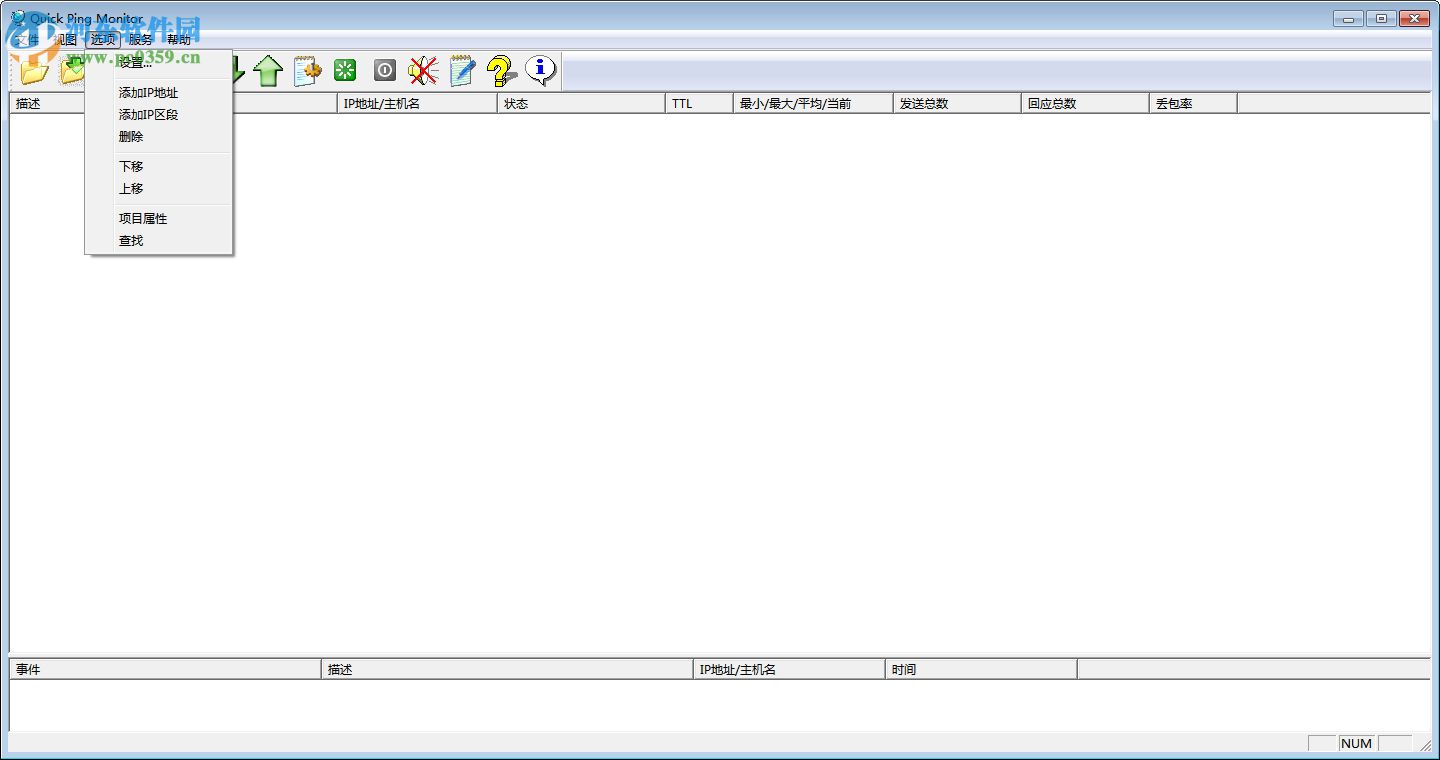Click the green down arrow to move item down

[232, 70]
